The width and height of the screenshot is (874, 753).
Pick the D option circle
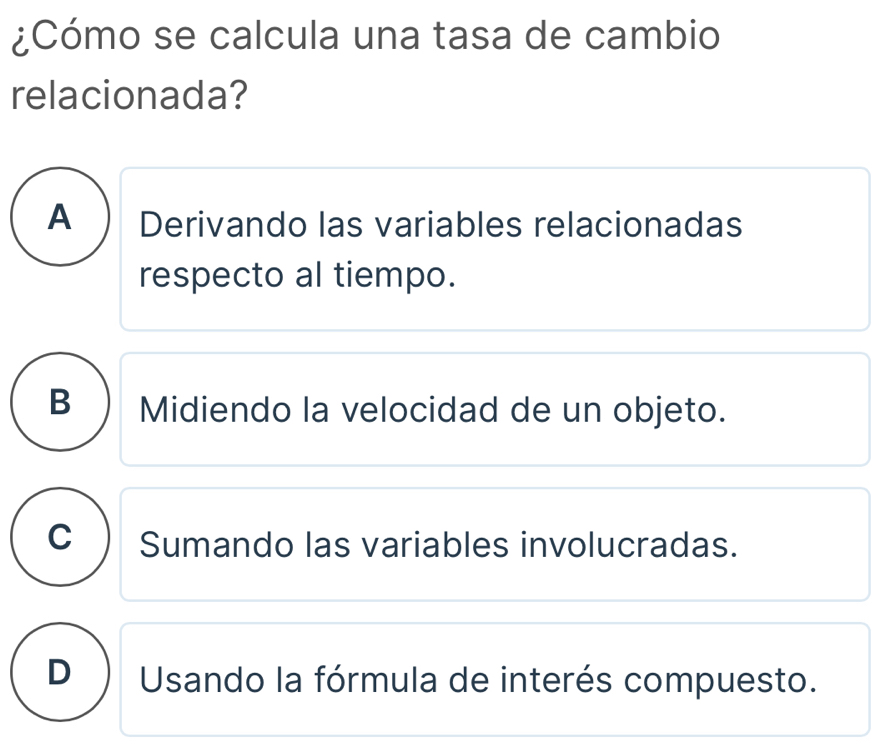(60, 674)
